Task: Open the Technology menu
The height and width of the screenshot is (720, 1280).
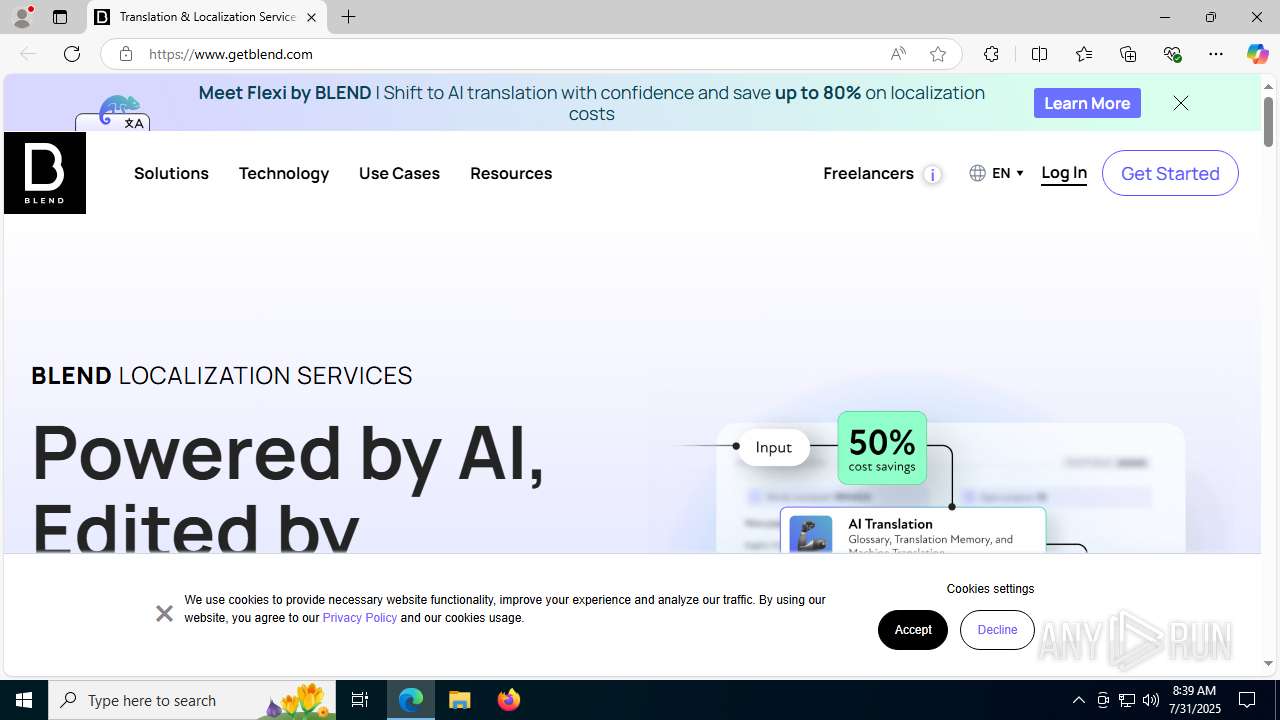Action: [x=284, y=173]
